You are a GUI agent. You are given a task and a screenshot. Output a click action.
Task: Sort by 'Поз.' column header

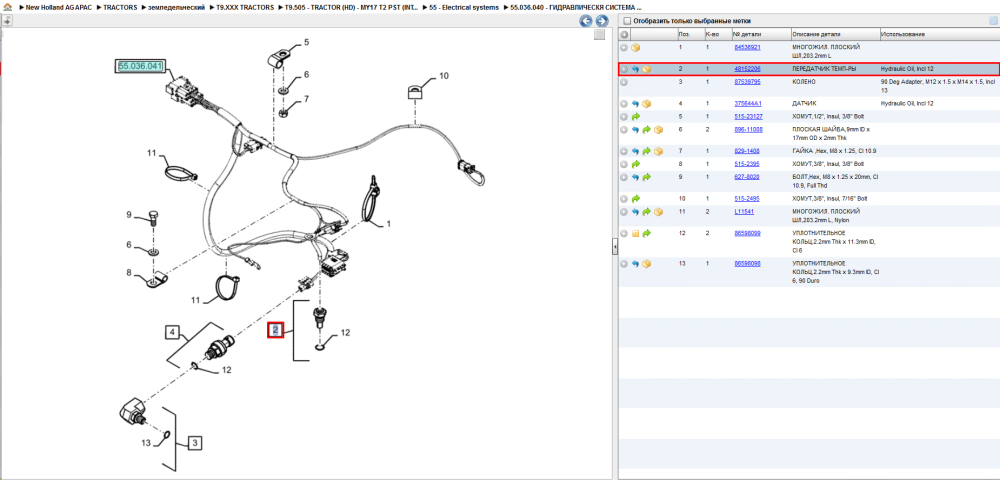click(x=689, y=34)
